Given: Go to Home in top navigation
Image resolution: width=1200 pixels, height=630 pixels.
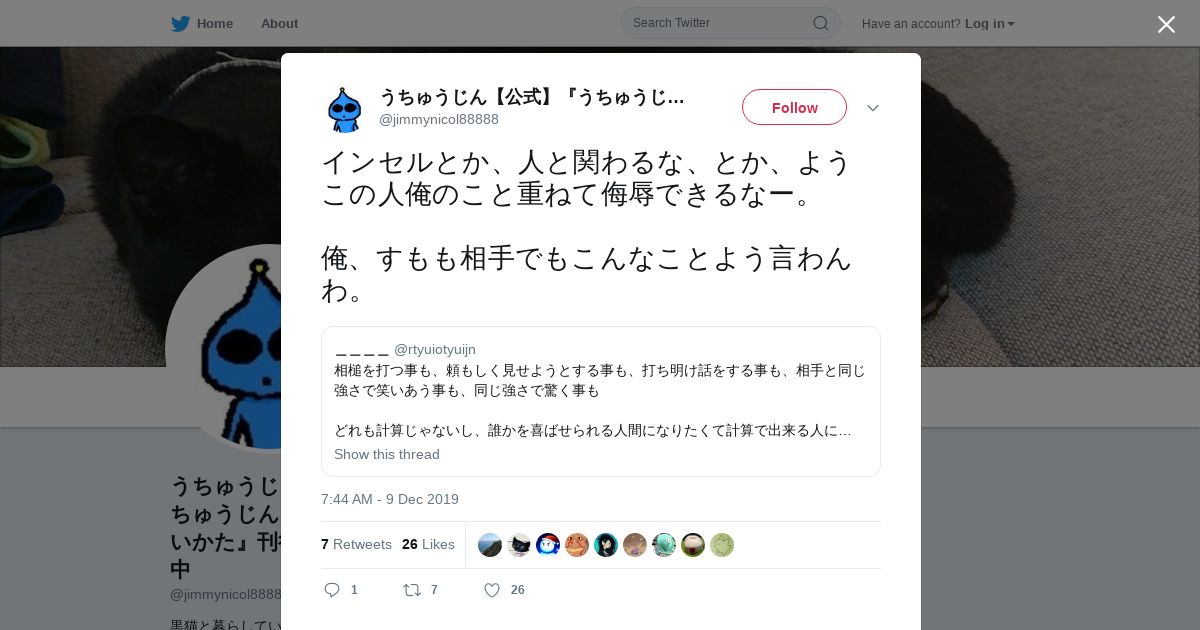Looking at the screenshot, I should coord(214,23).
